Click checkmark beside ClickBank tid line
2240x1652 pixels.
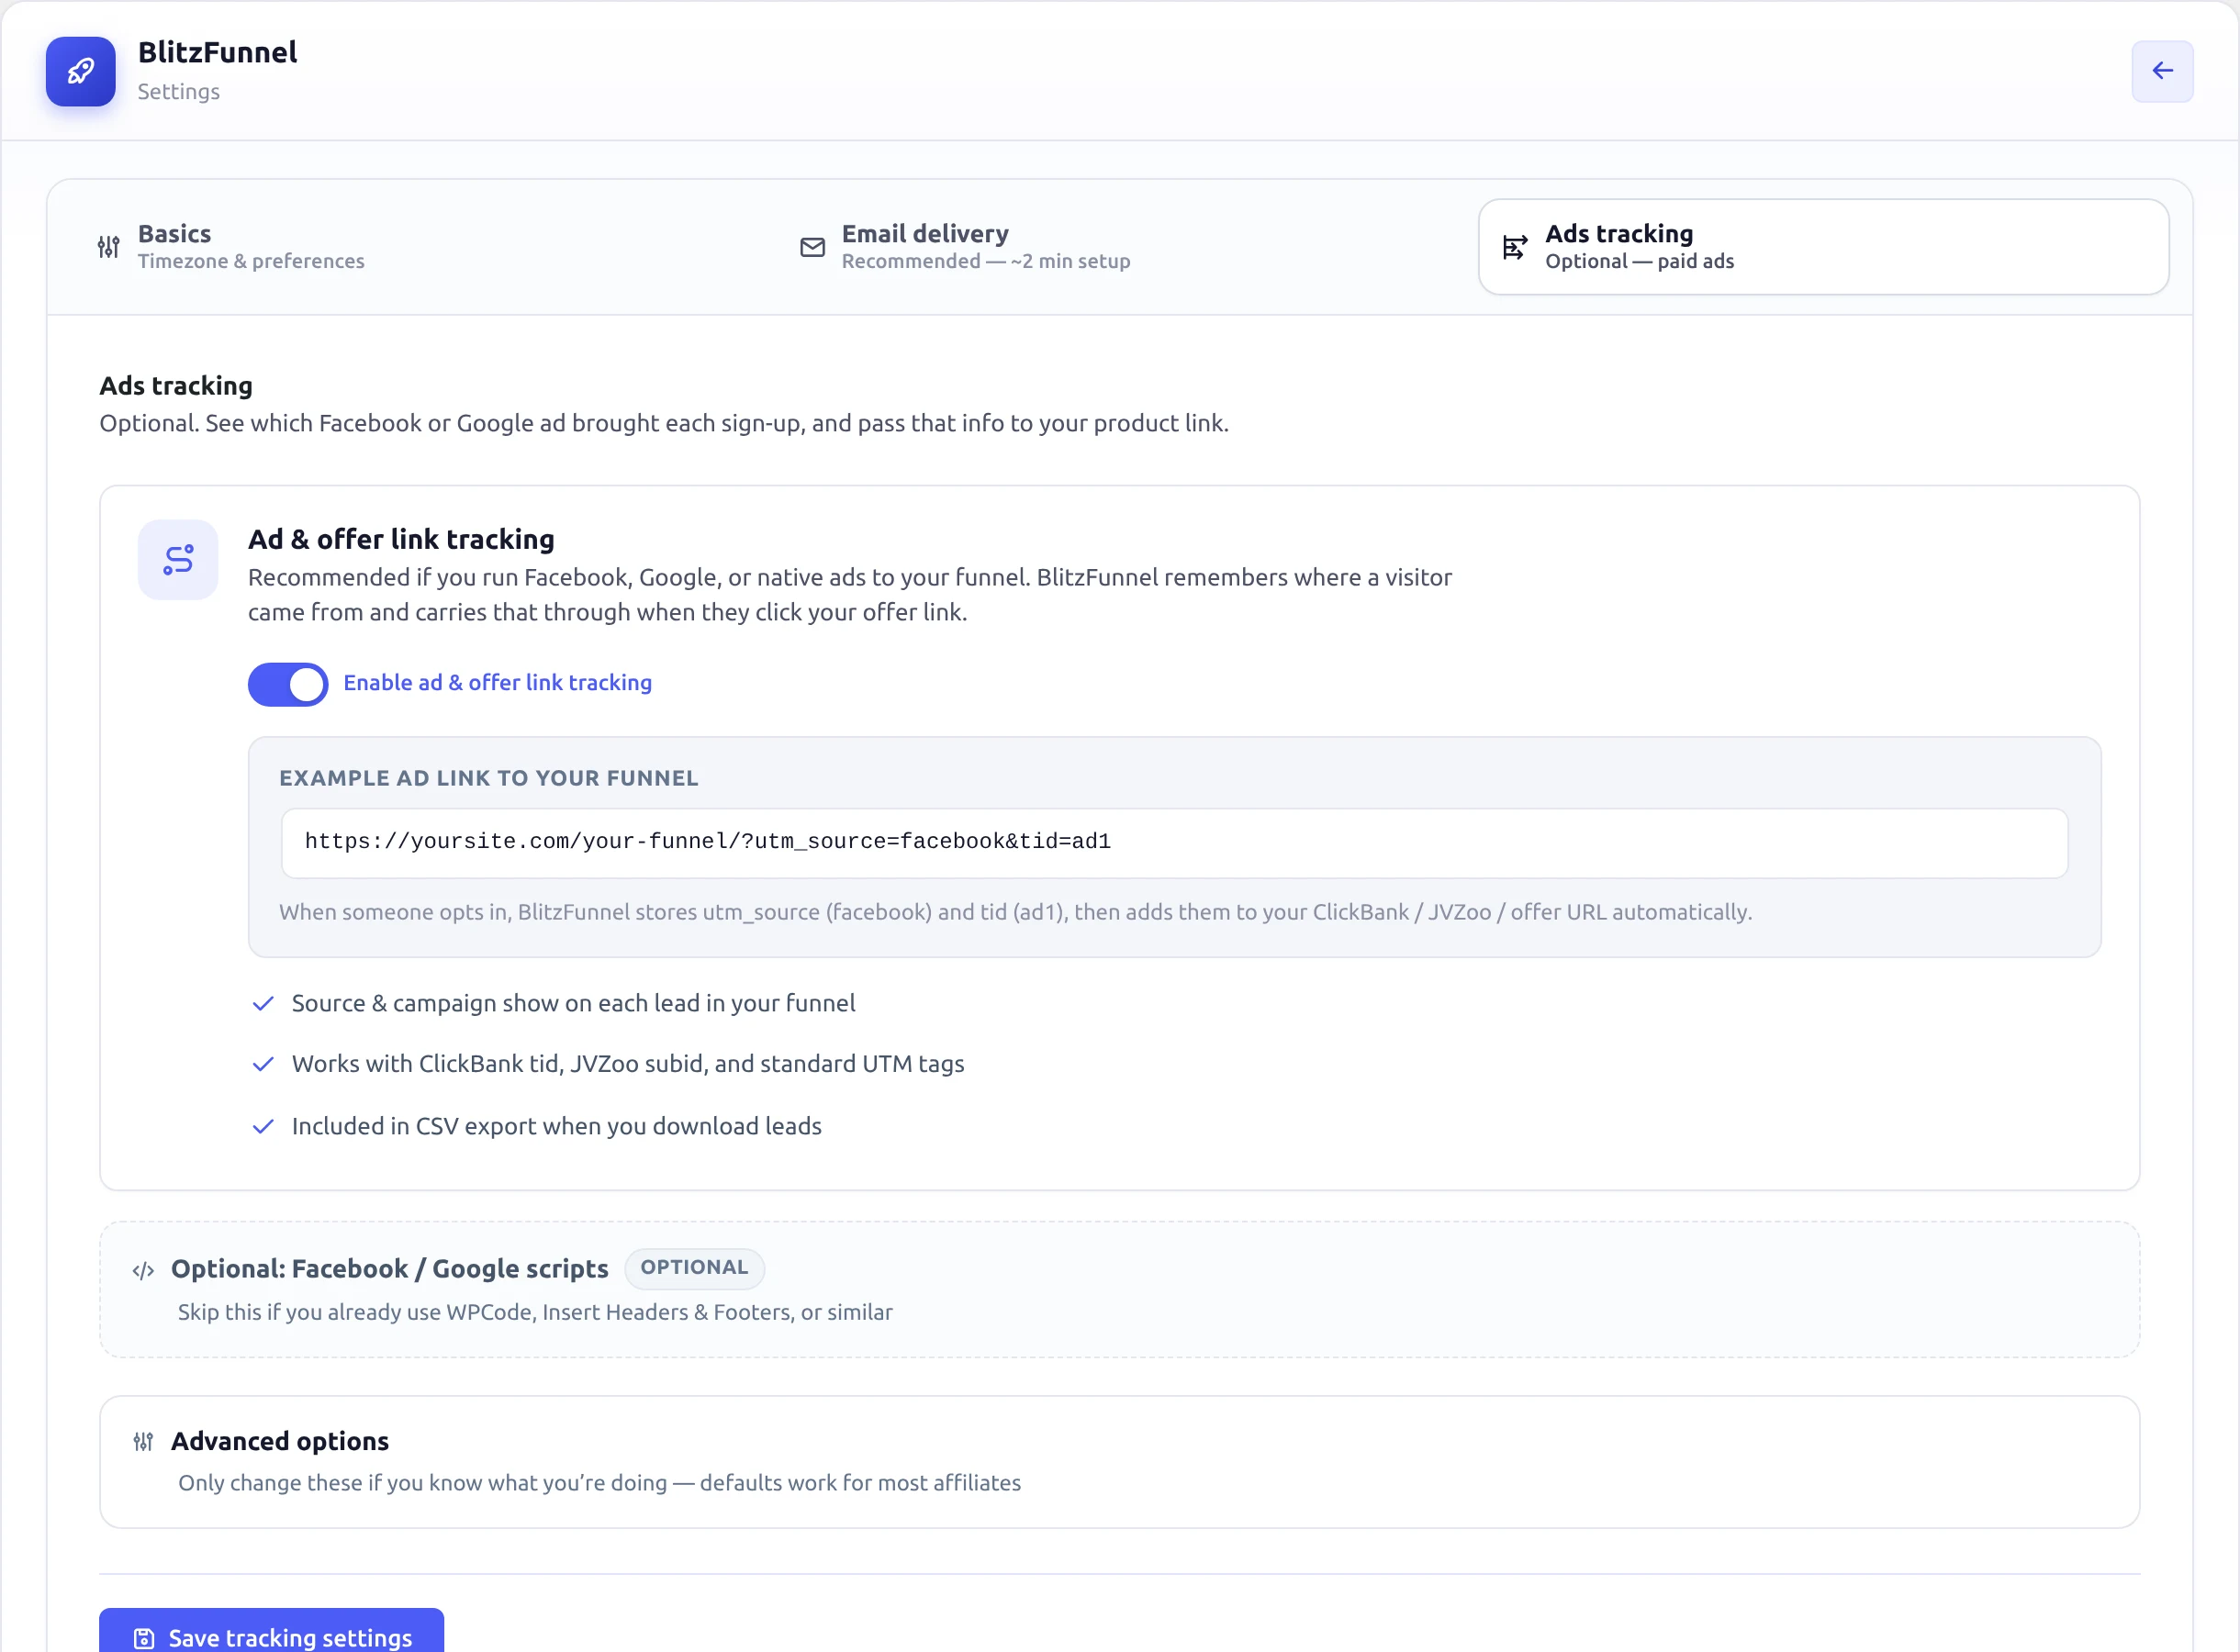263,1064
